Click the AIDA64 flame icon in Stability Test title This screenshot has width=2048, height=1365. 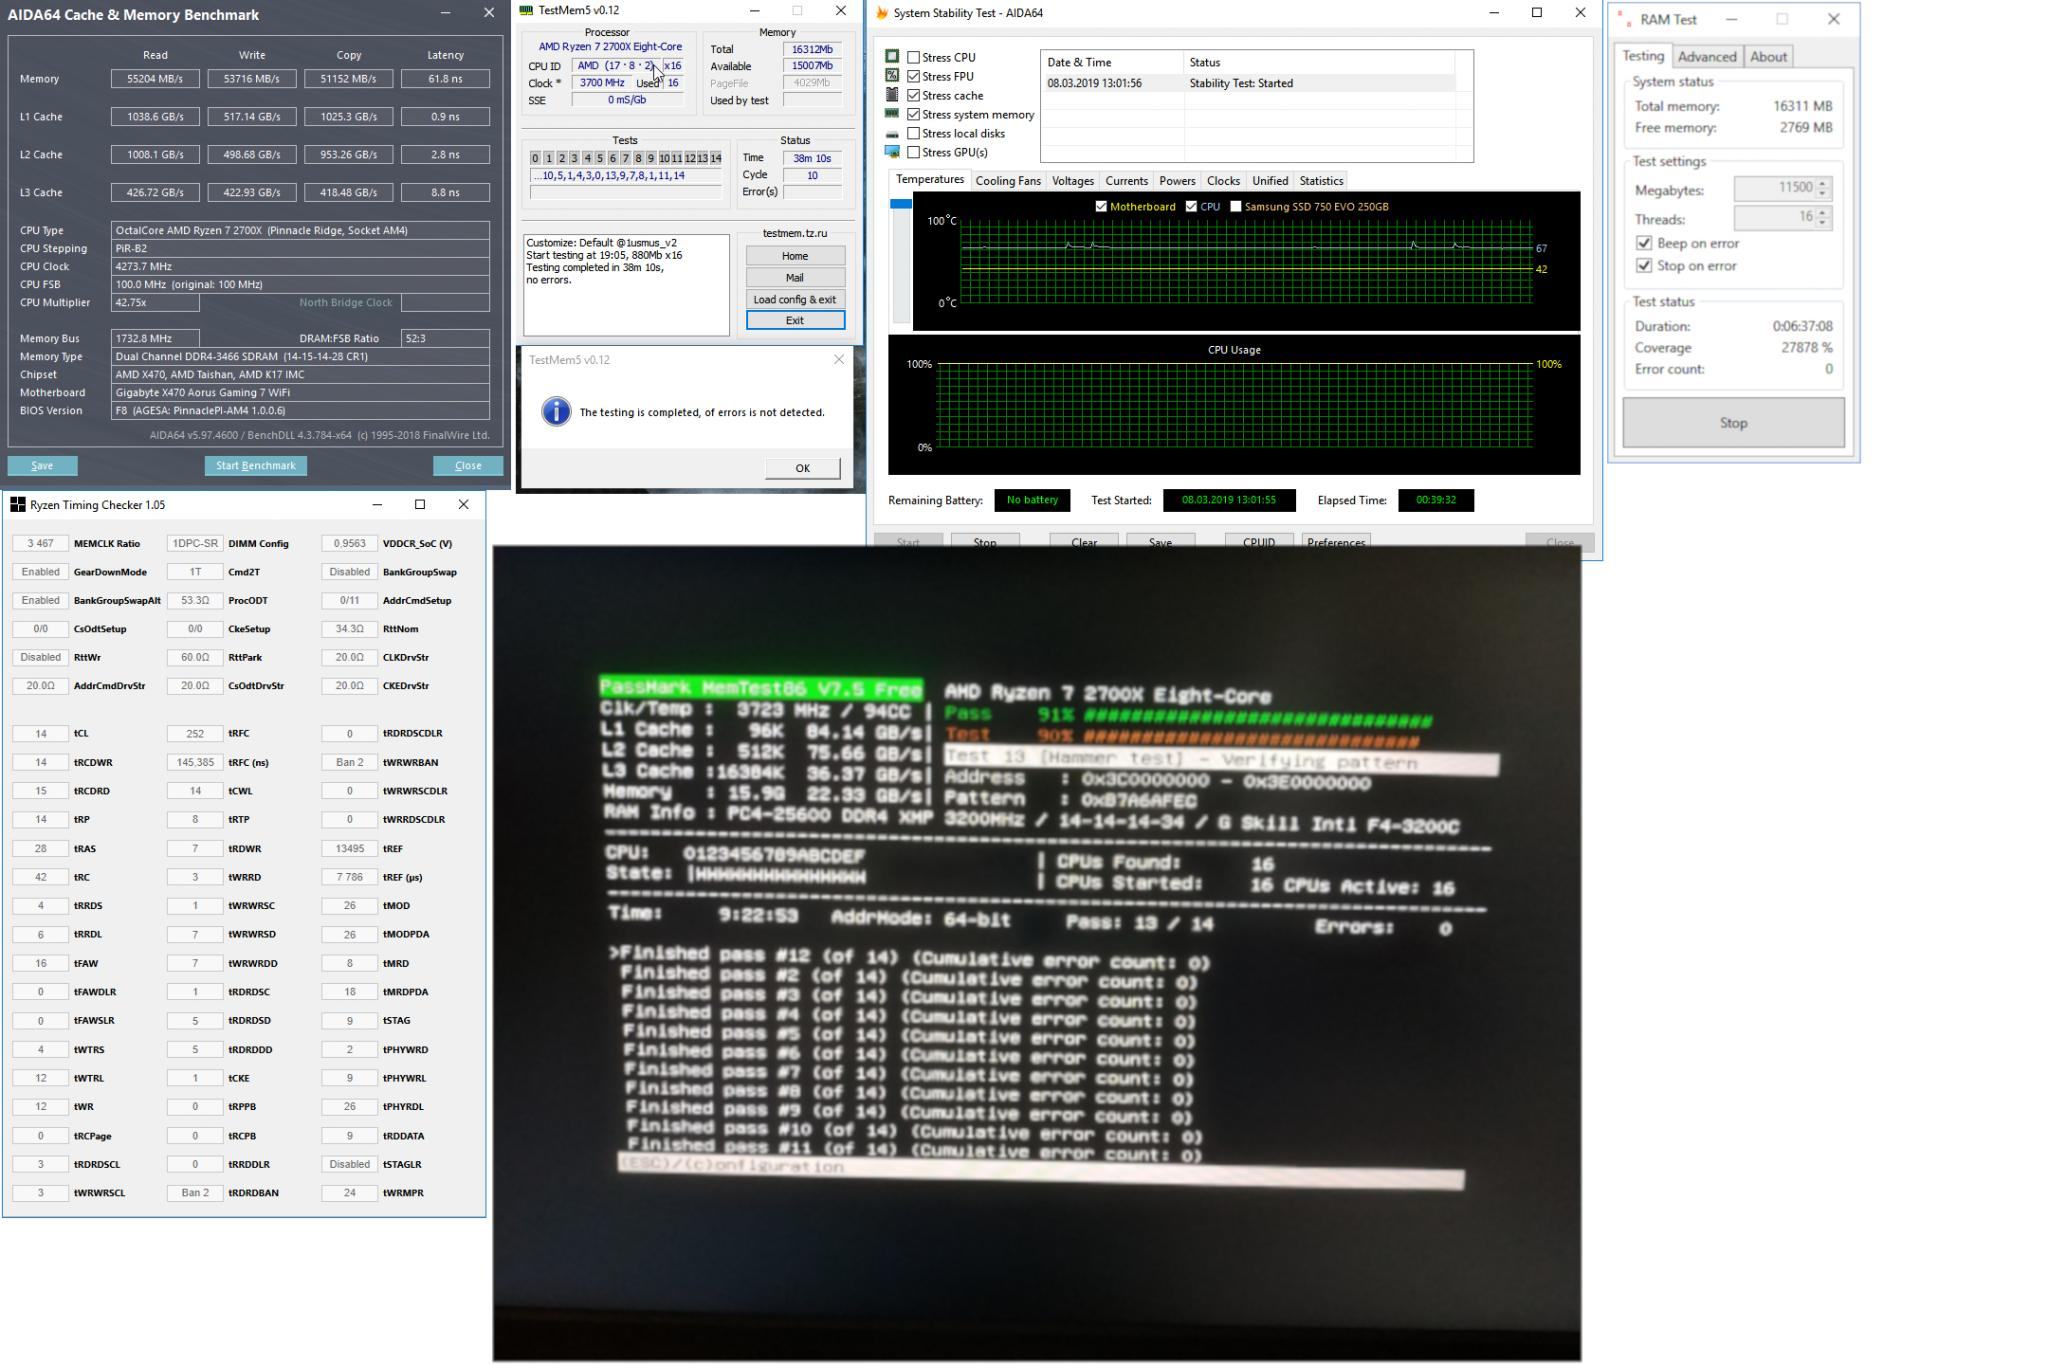tap(881, 13)
